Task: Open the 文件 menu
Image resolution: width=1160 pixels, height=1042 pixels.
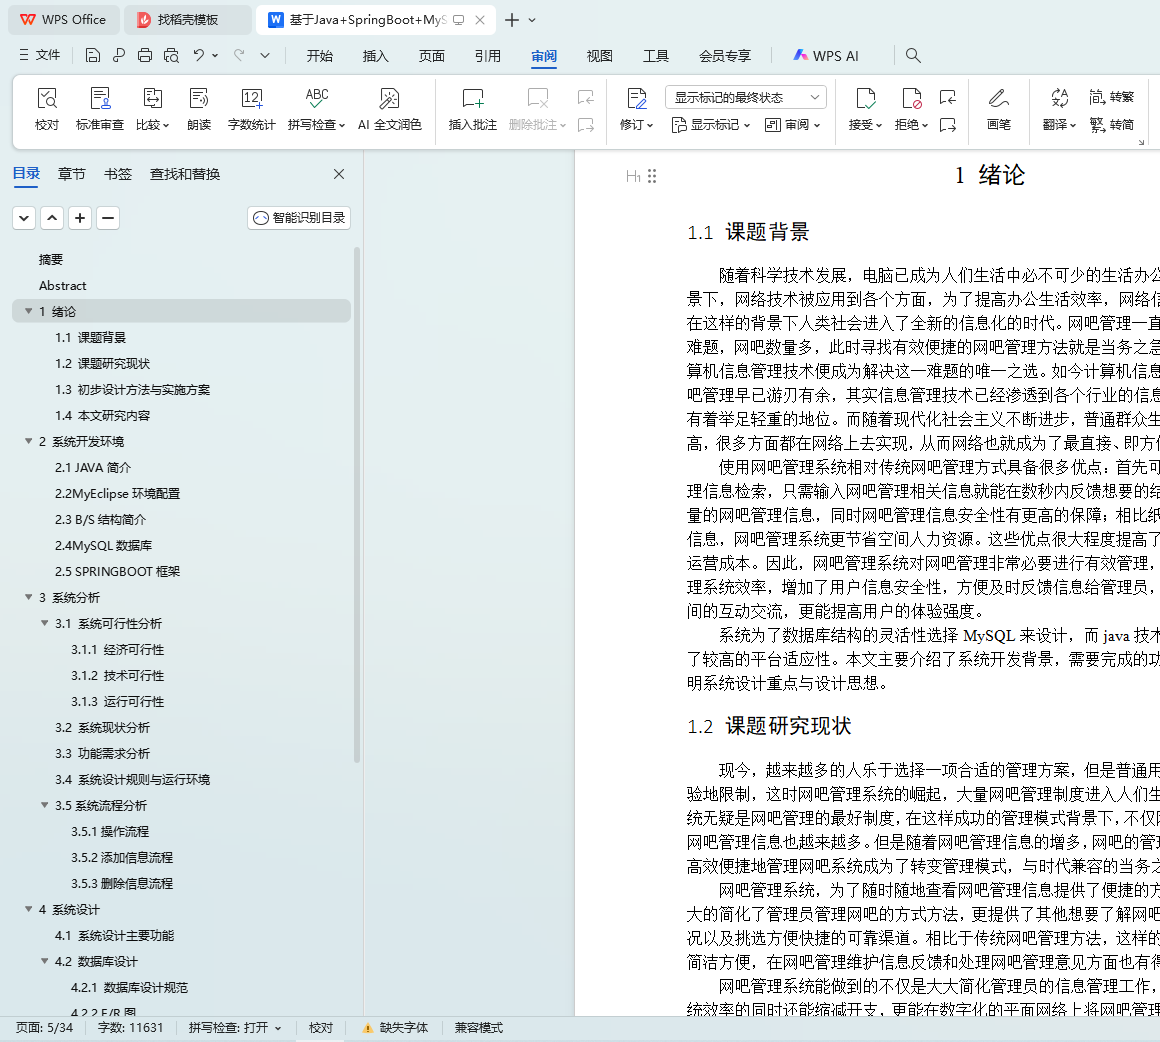Action: click(40, 55)
